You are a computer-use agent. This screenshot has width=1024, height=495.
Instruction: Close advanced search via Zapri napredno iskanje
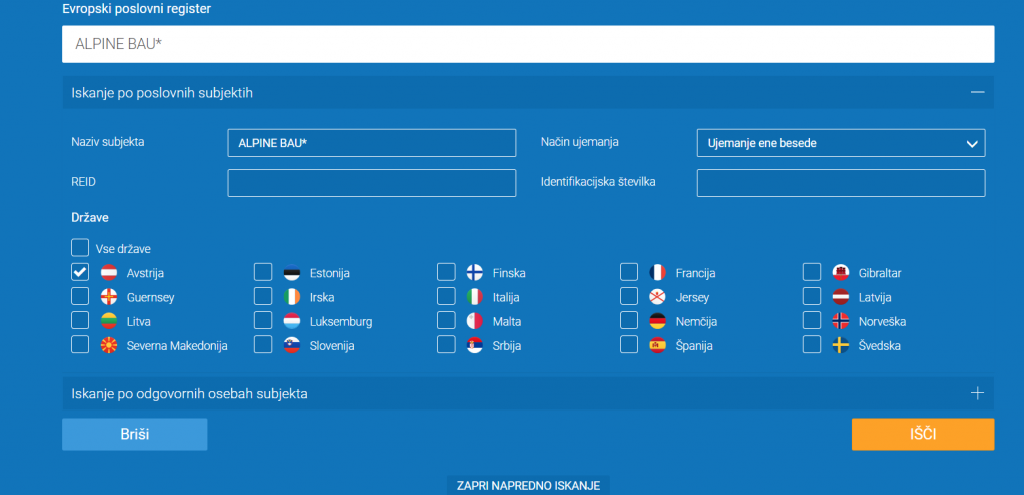(527, 485)
